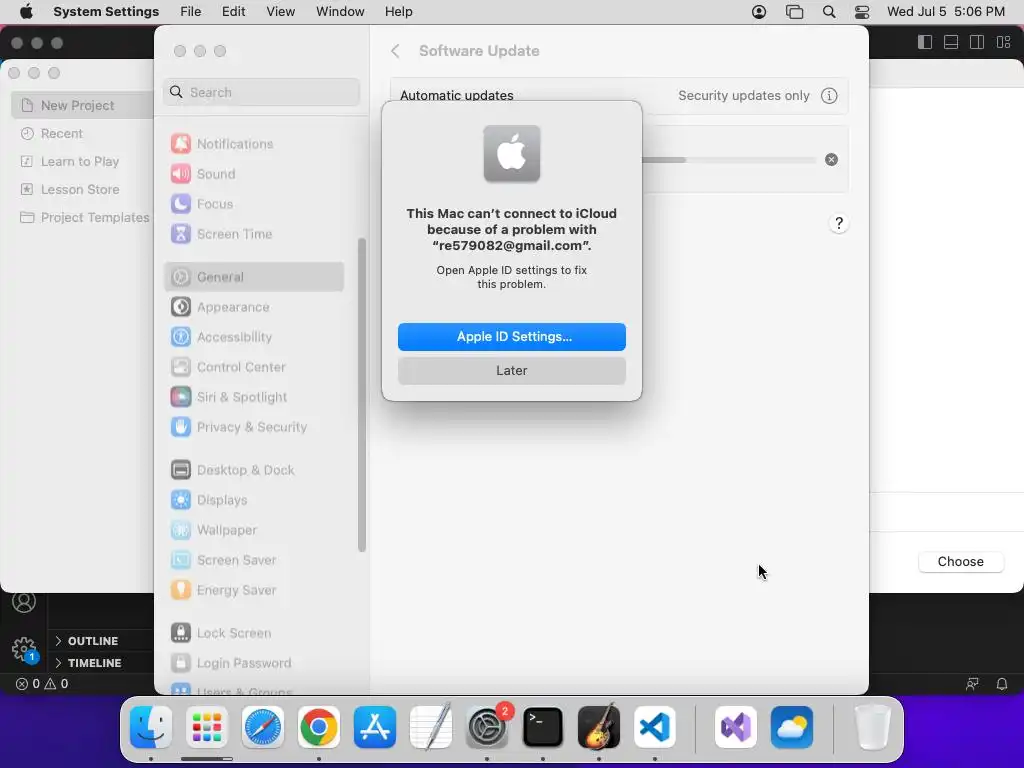Open Notifications settings in sidebar

pyautogui.click(x=254, y=144)
